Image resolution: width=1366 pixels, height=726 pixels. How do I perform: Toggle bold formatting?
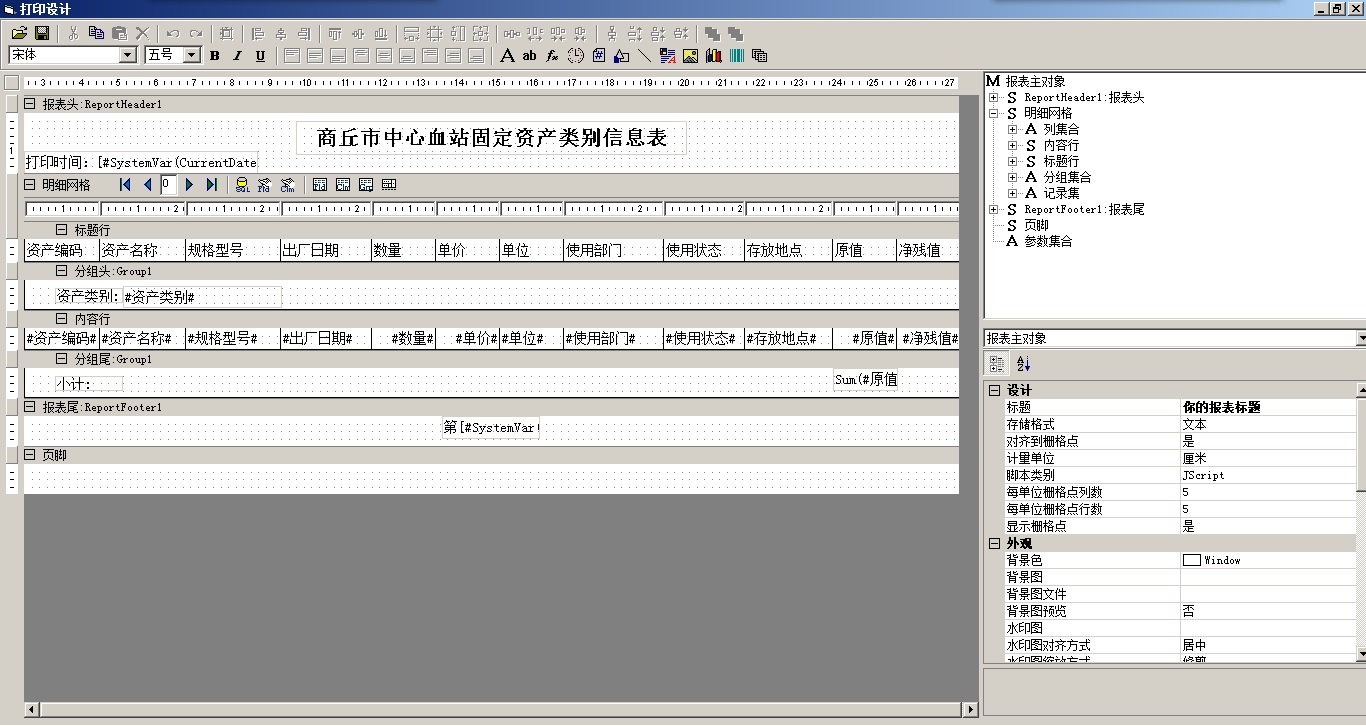point(214,56)
